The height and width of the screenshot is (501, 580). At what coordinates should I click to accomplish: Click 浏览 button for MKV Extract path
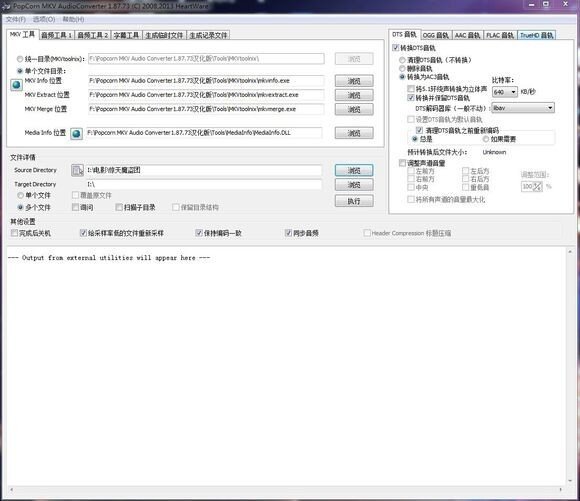(x=354, y=95)
